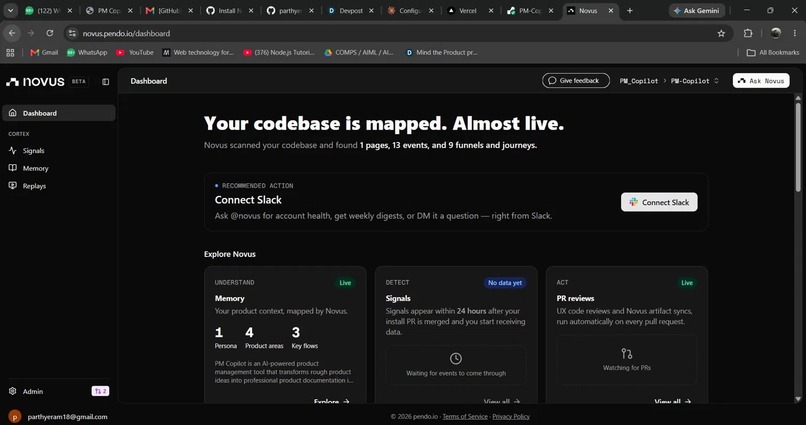Click the clock icon in the Signals card
The image size is (806, 425).
pos(455,358)
